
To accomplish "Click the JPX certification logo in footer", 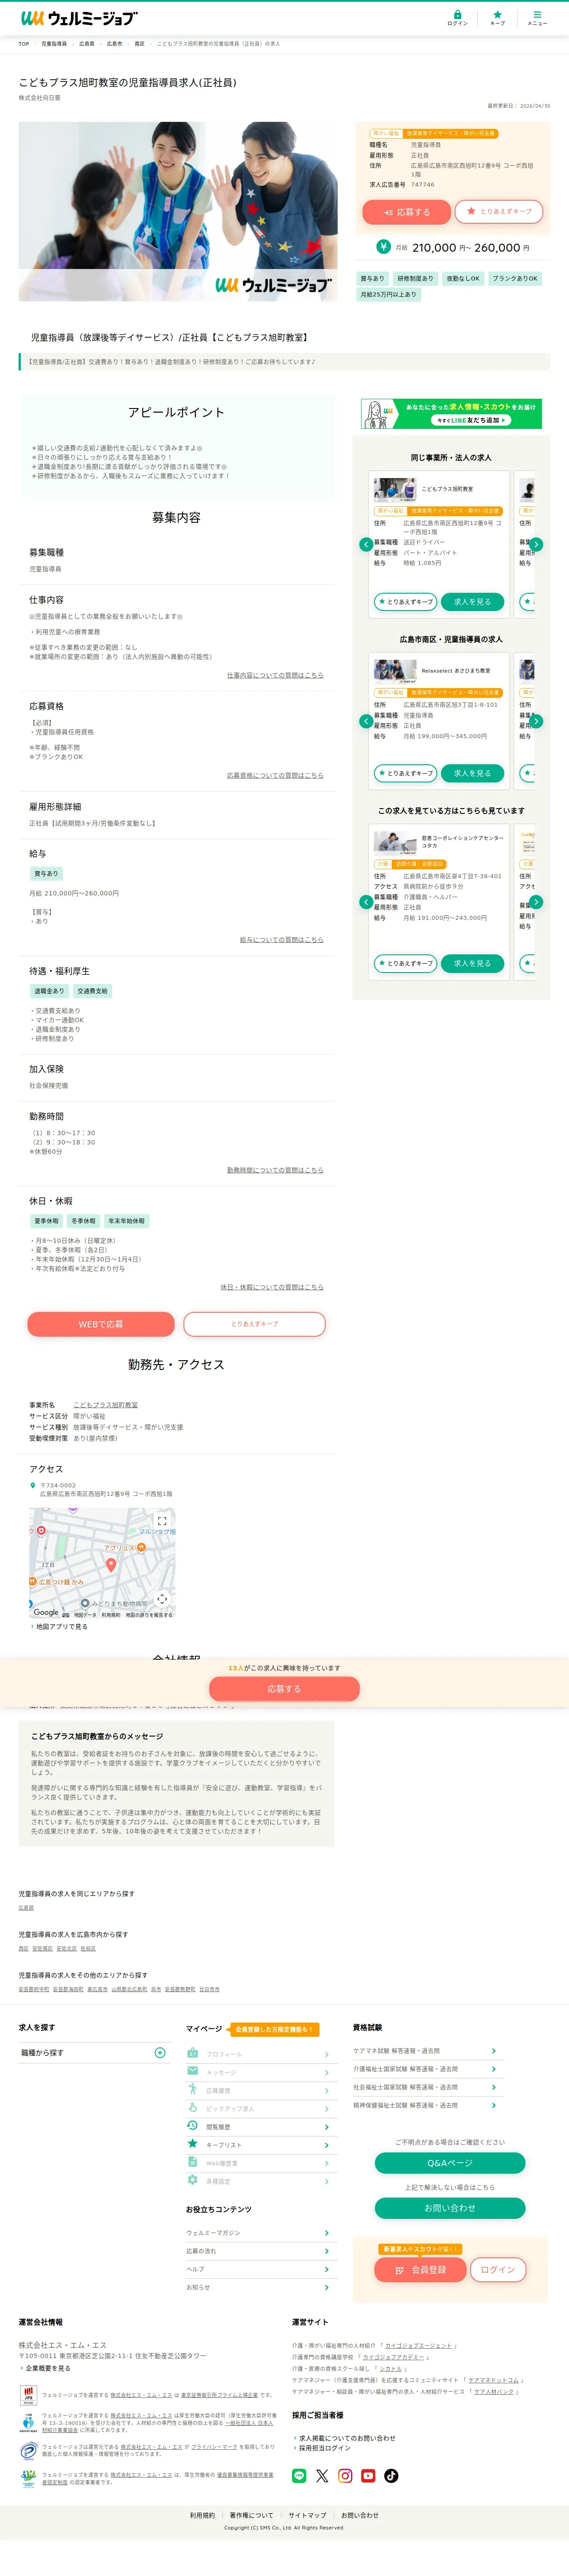I will pos(28,2395).
